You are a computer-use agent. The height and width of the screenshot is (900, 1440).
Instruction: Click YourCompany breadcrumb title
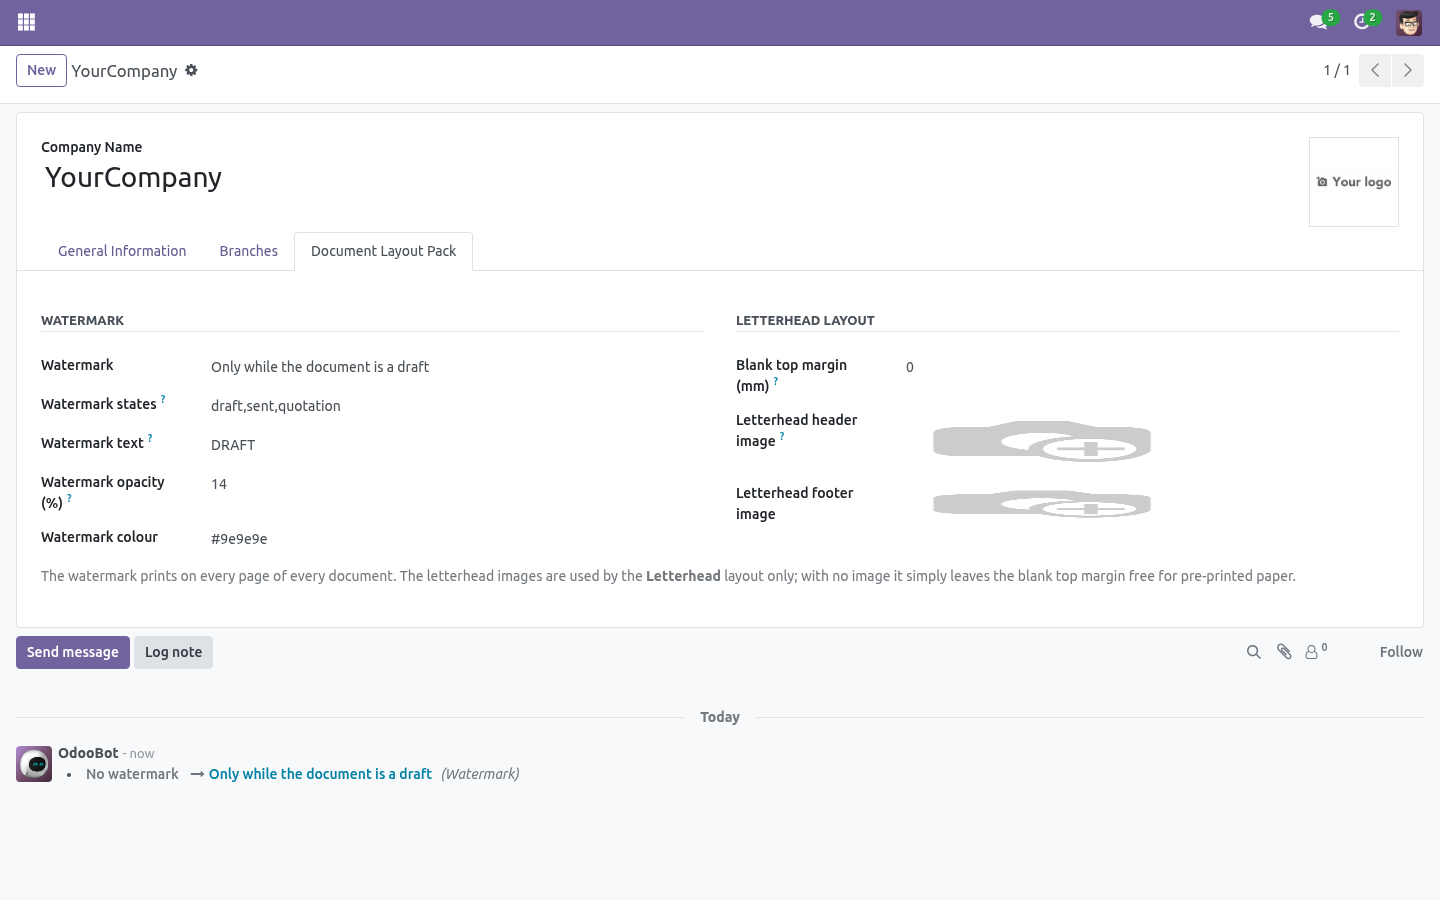(x=124, y=71)
